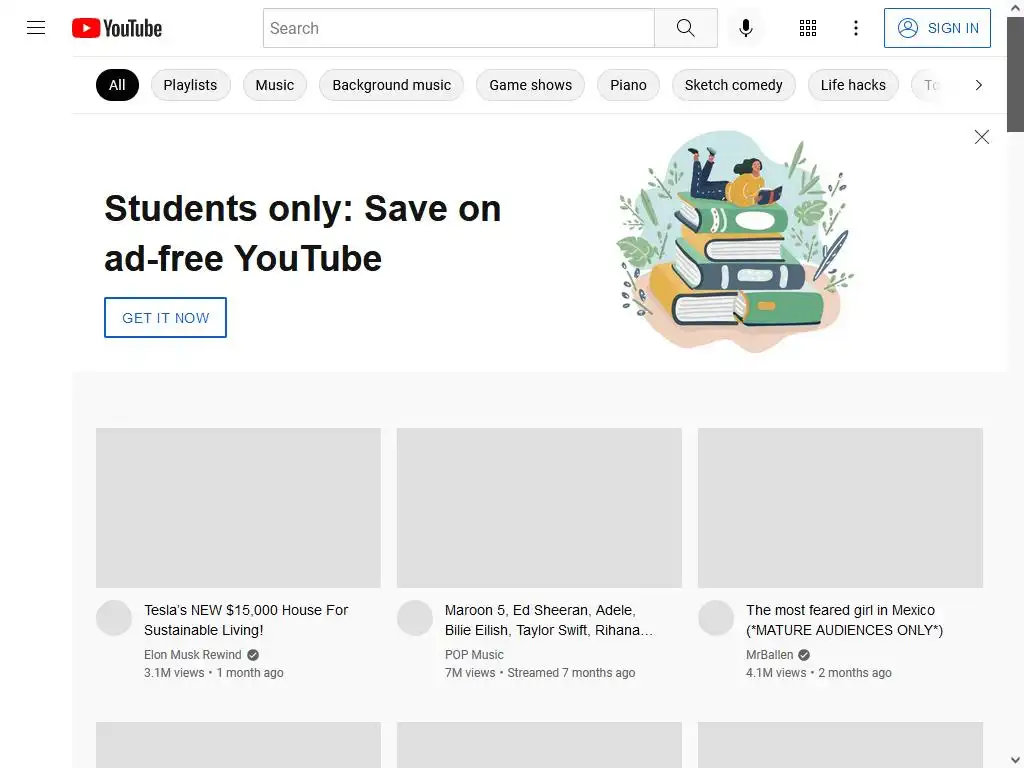Click the SIGN IN button
This screenshot has width=1024, height=768.
coord(937,28)
